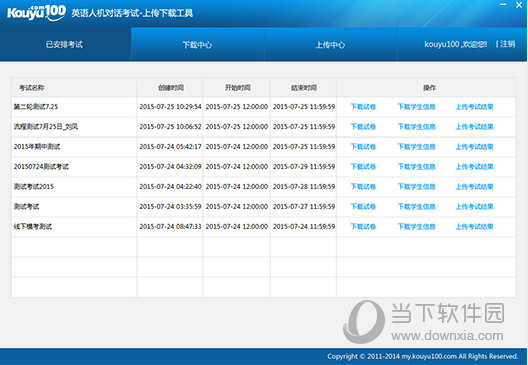Click 下载试卷 for 测试考试2015
The height and width of the screenshot is (365, 528).
[363, 187]
